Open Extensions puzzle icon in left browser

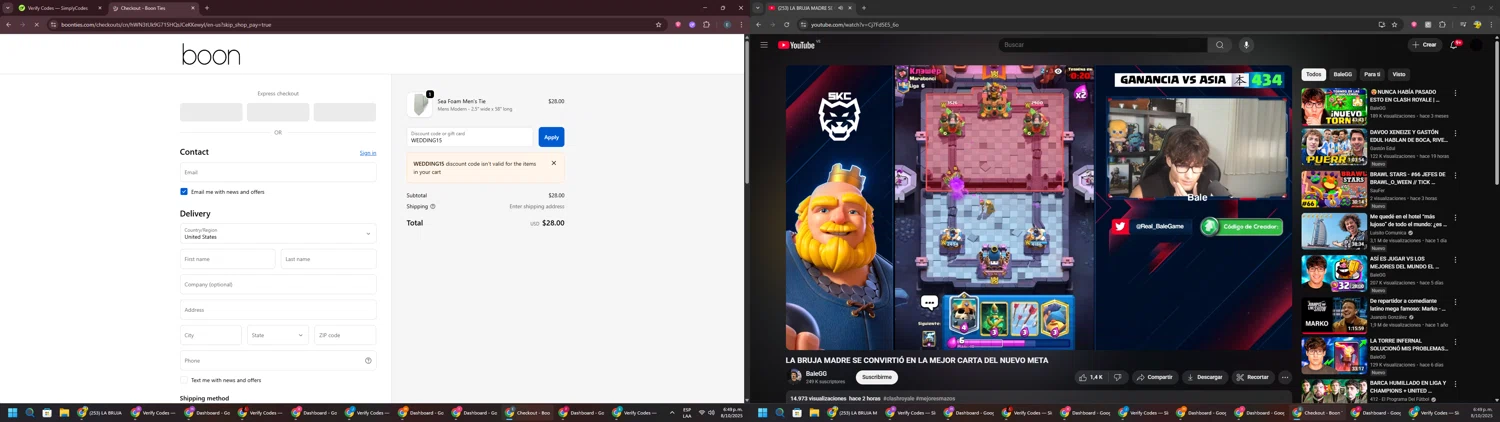point(706,24)
